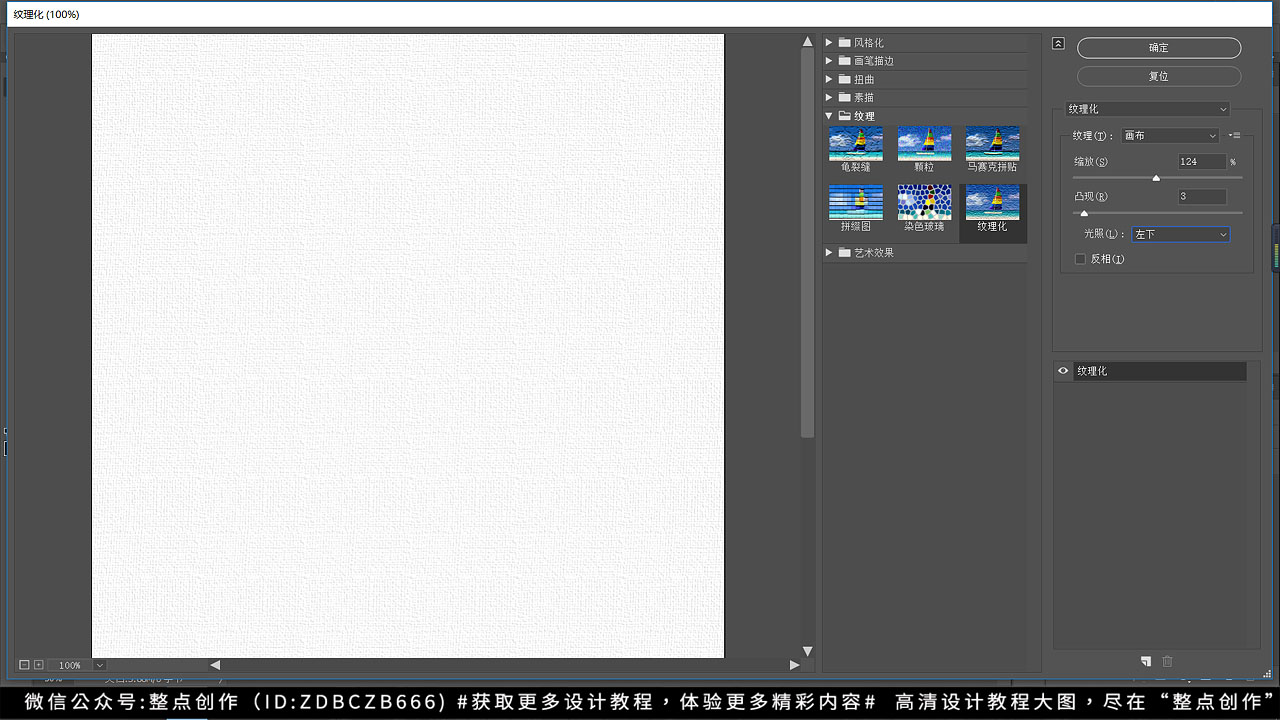Select the 染色玻璃 filter thumbnail

click(924, 203)
